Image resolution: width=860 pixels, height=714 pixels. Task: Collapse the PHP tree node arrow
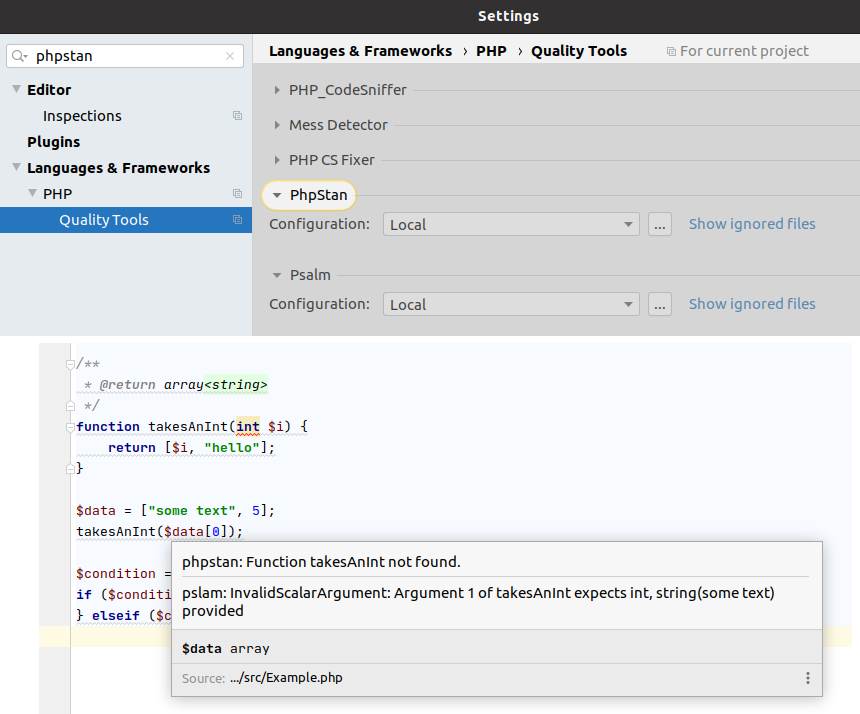tap(32, 193)
